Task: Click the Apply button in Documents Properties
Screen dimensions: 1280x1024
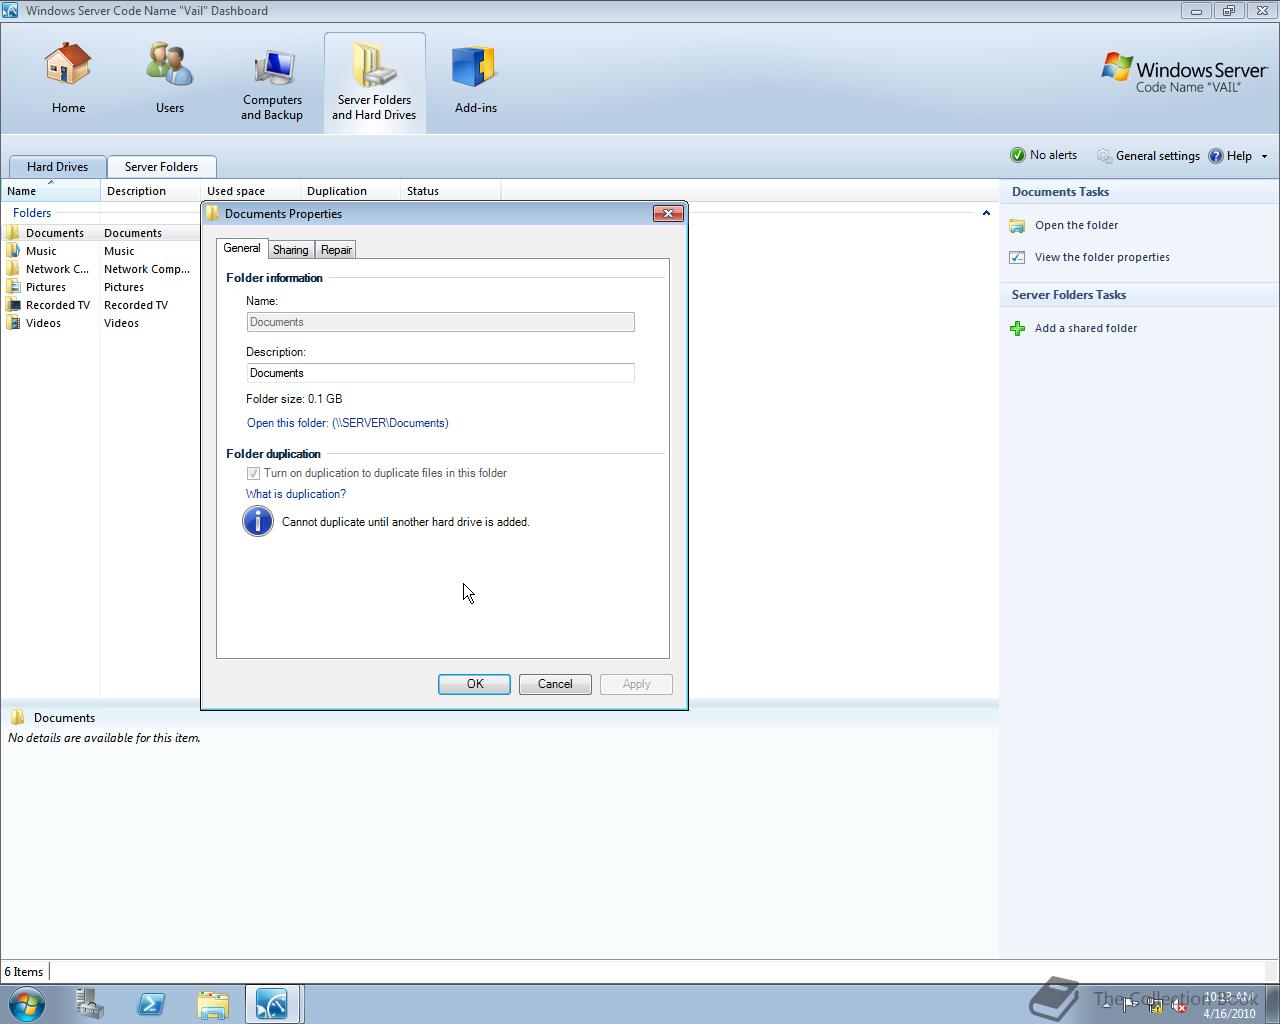Action: pos(636,684)
